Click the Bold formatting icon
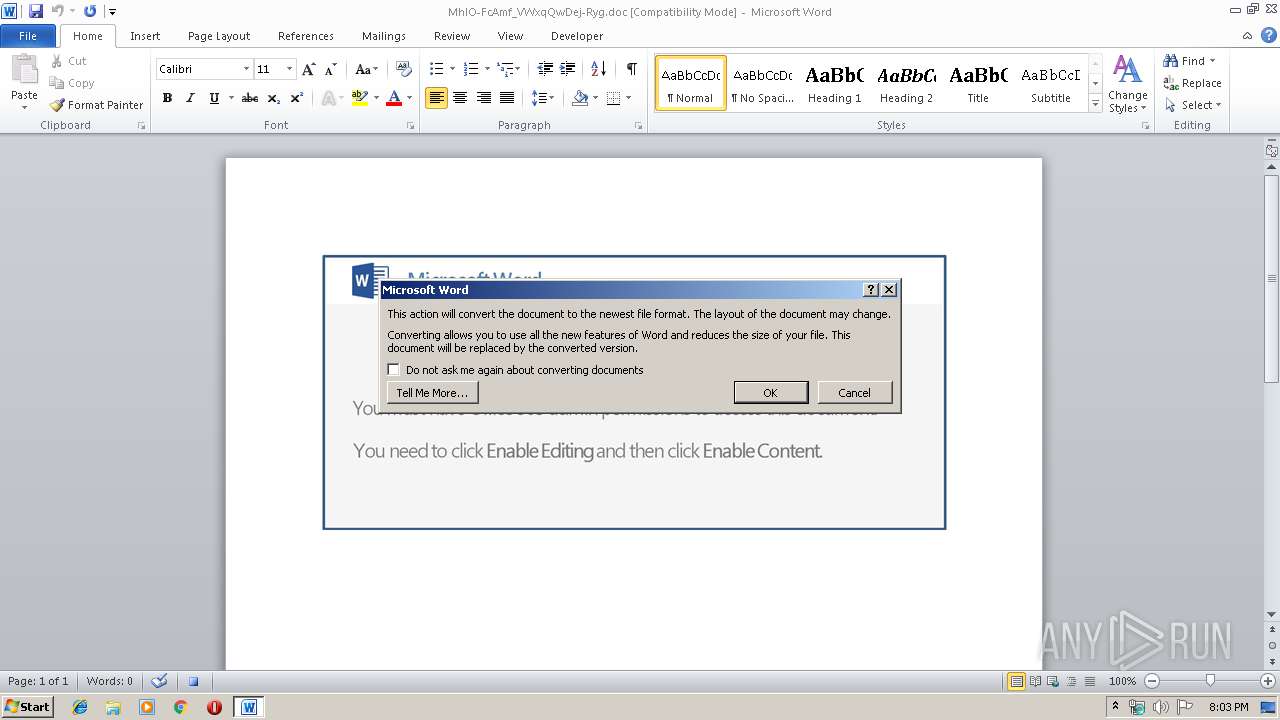 [167, 98]
